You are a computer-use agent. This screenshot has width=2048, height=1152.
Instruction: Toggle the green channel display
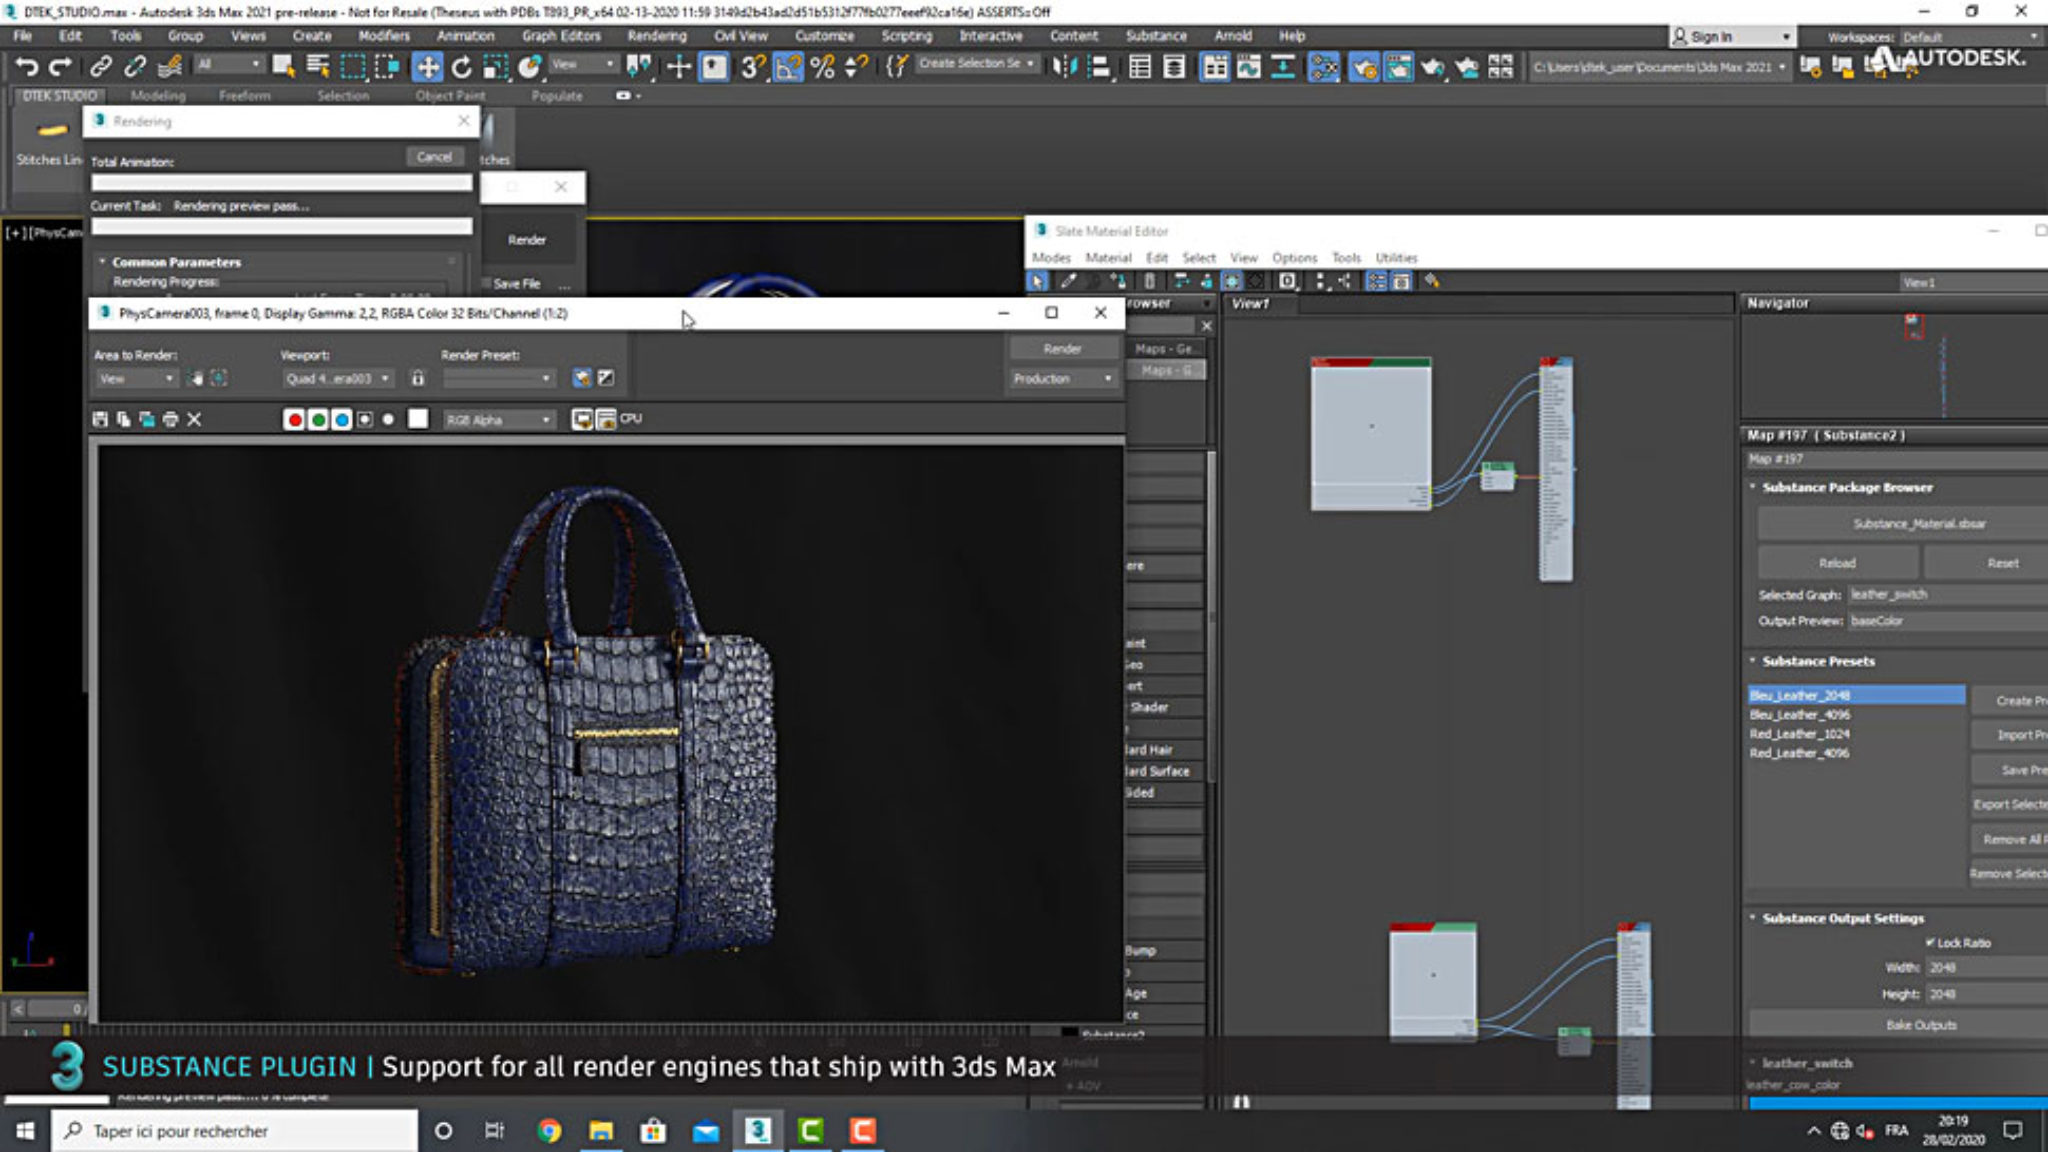[318, 419]
